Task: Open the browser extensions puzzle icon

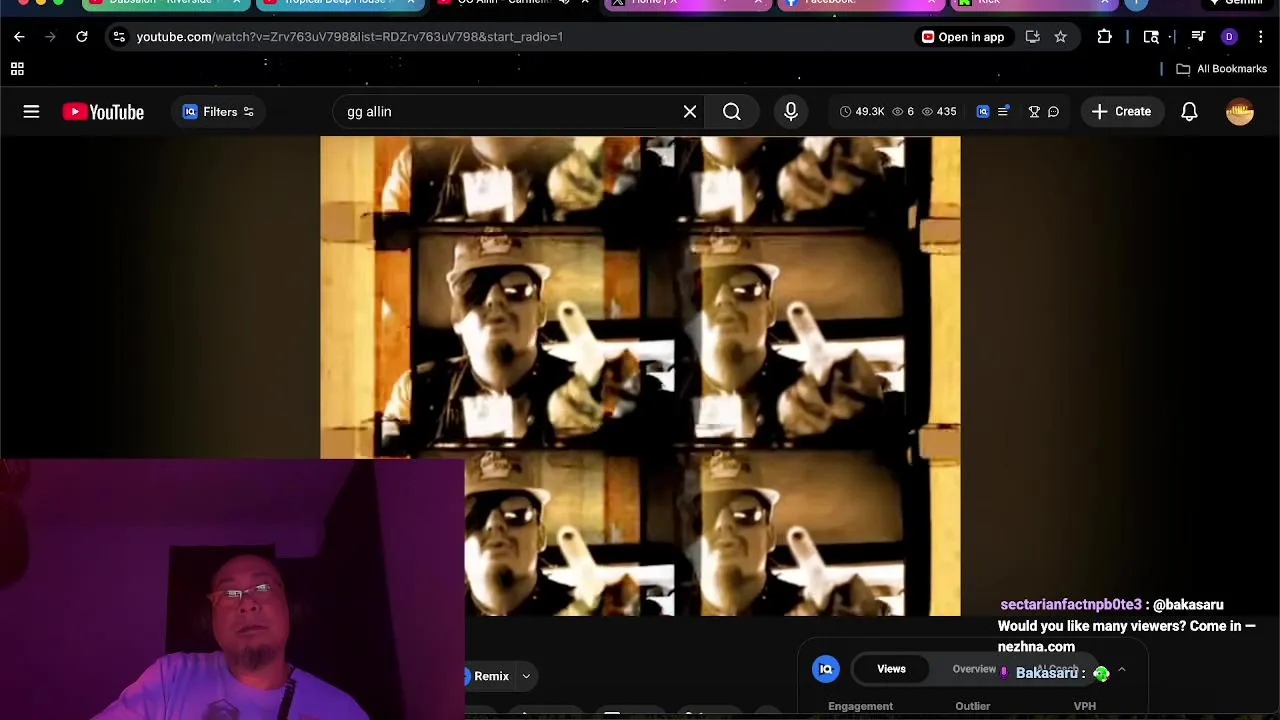Action: [x=1104, y=37]
